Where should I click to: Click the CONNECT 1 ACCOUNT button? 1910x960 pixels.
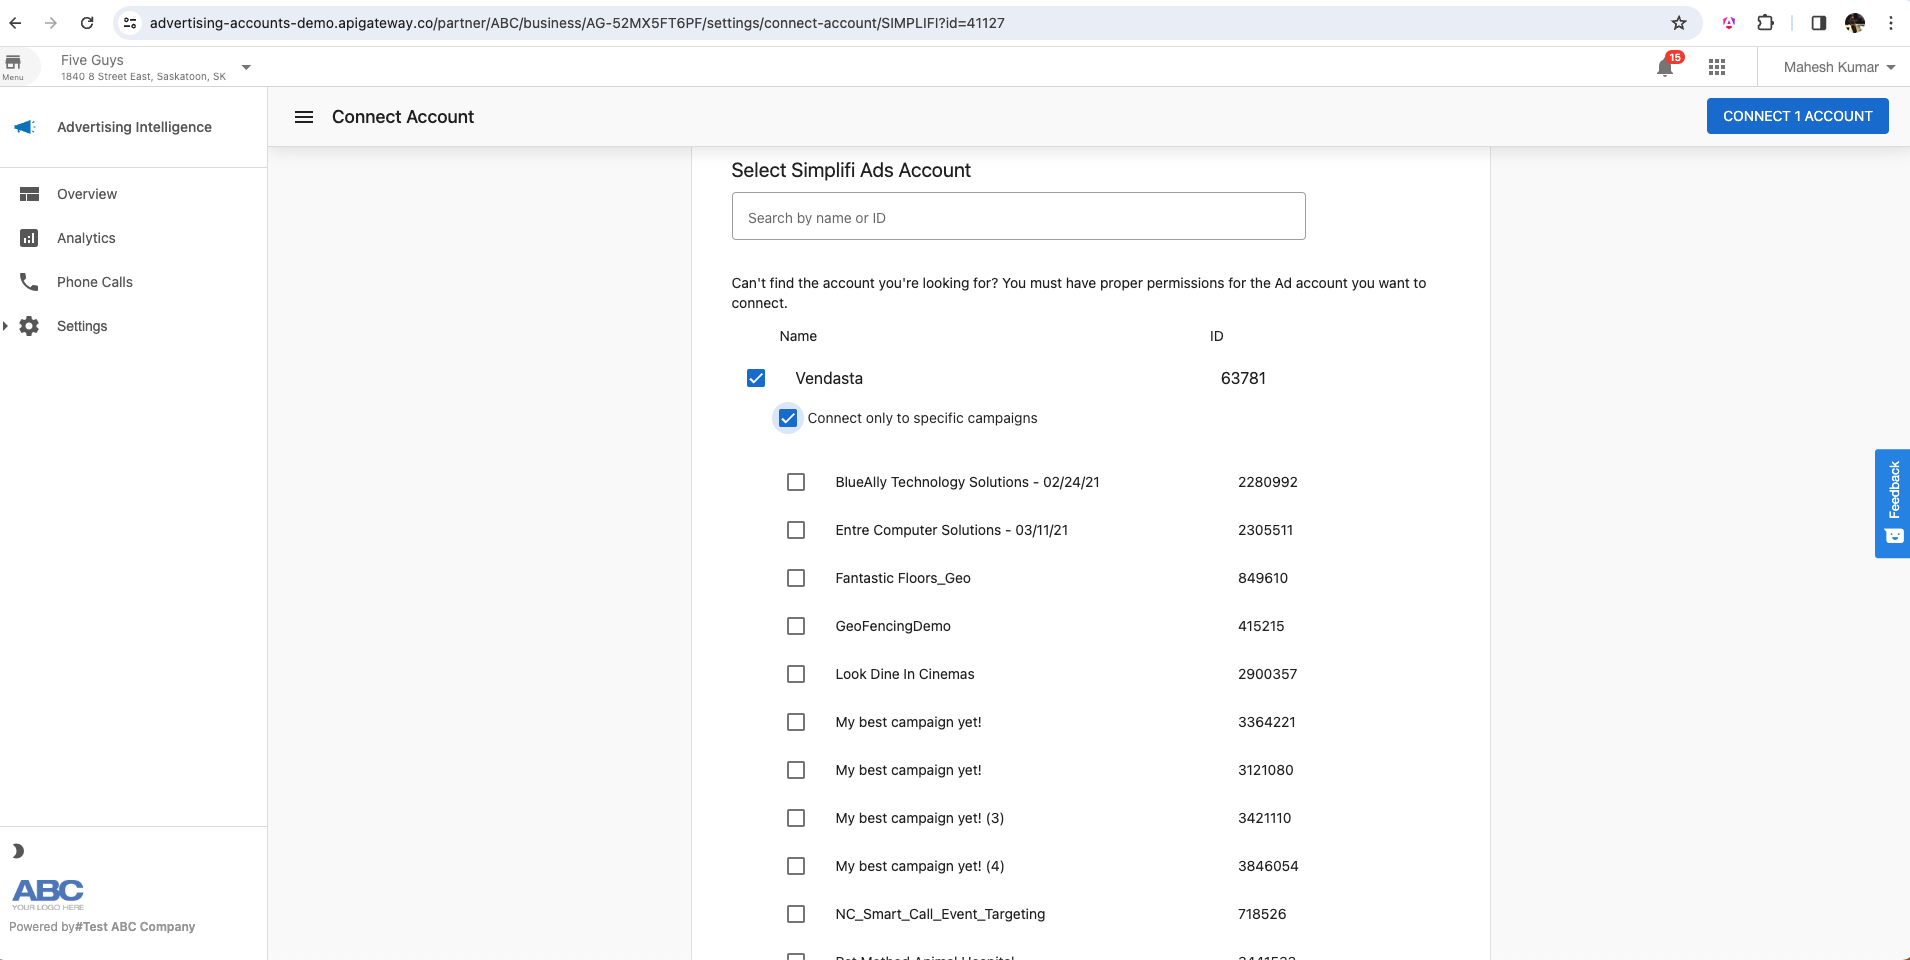(x=1796, y=115)
